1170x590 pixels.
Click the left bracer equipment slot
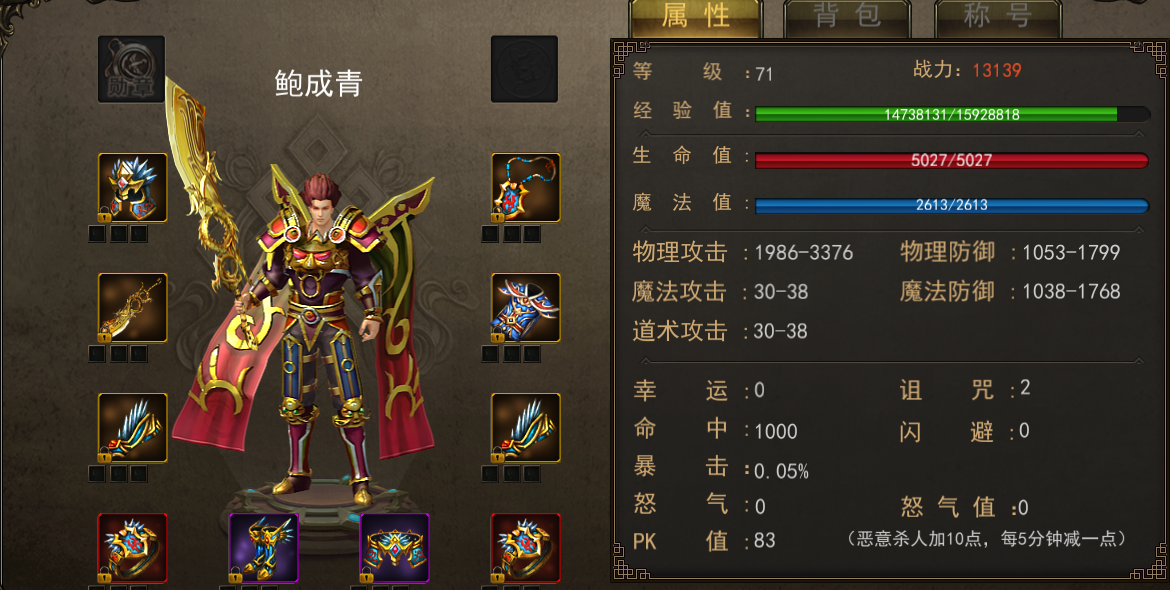pyautogui.click(x=133, y=427)
